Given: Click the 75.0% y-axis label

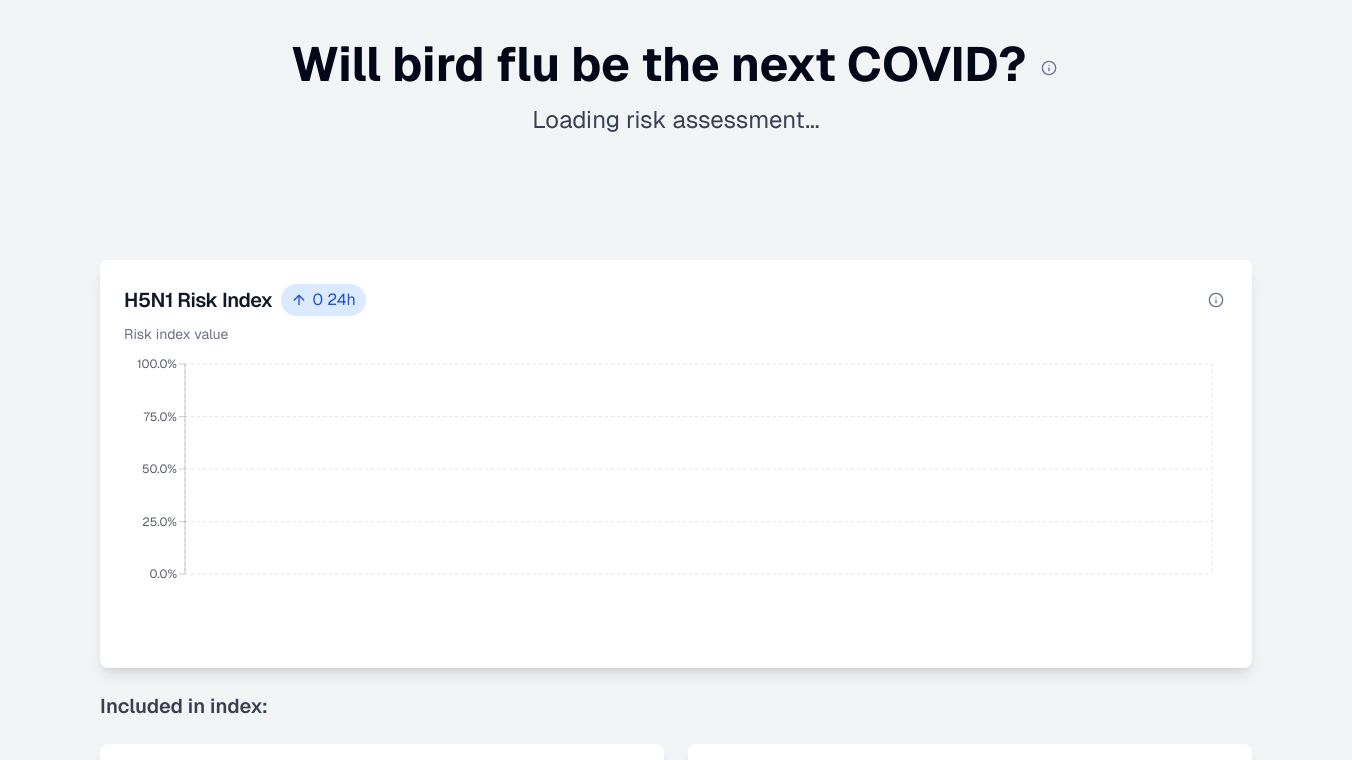Looking at the screenshot, I should [x=159, y=417].
